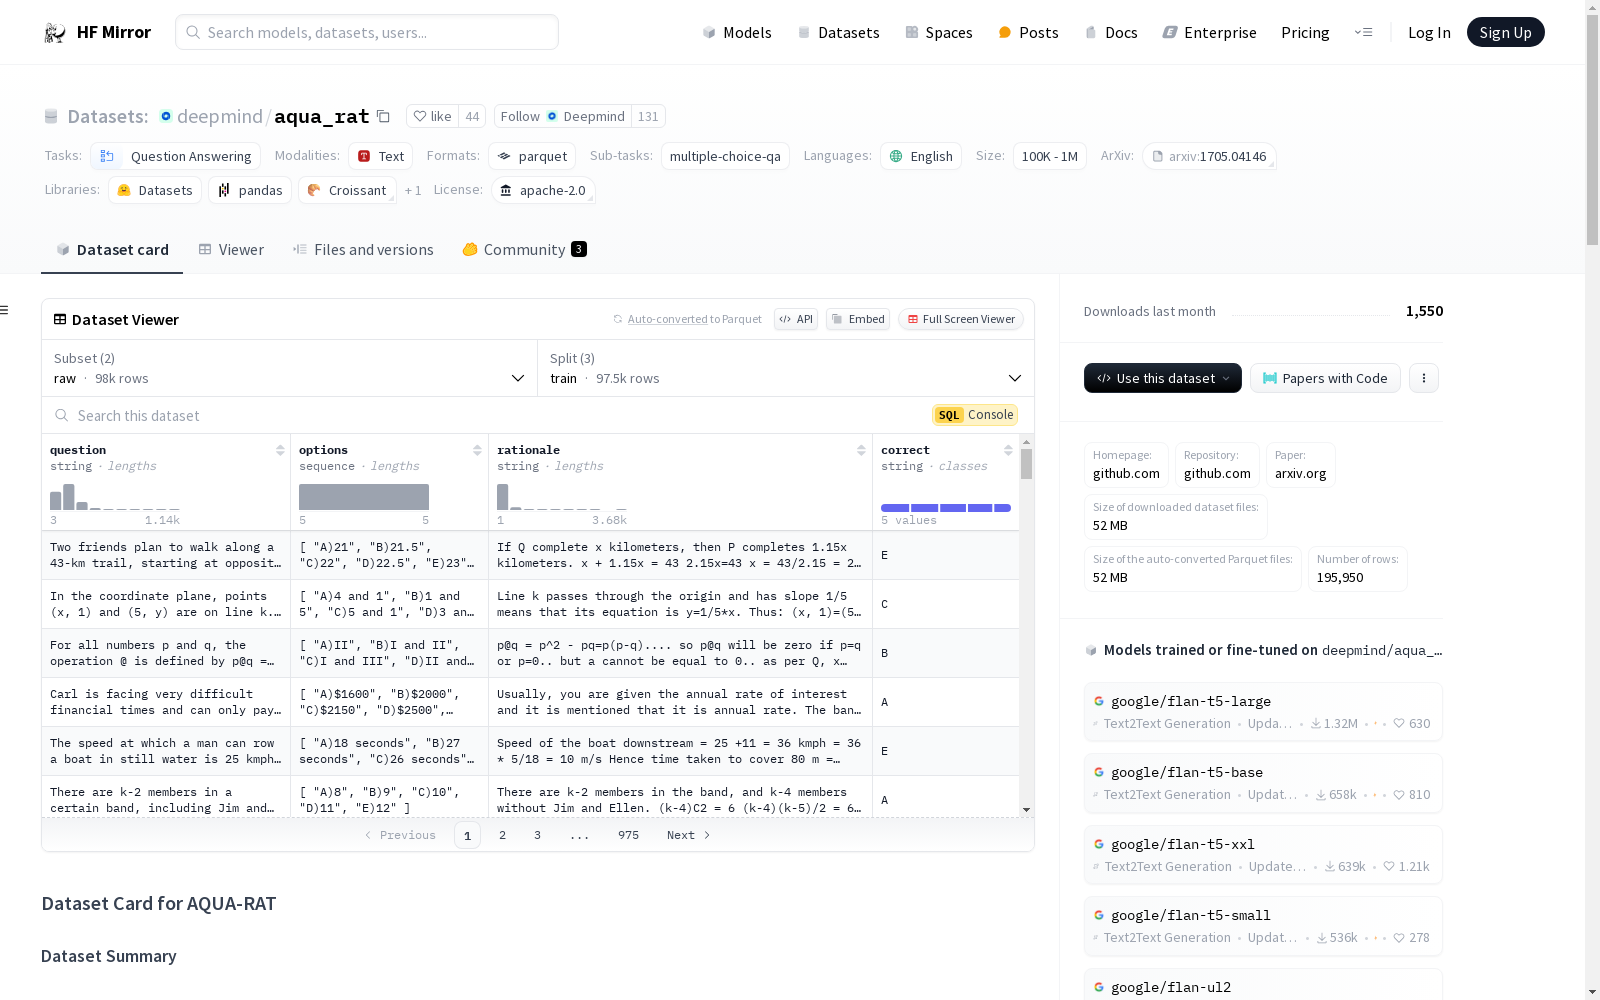Screen dimensions: 1600x1000
Task: Open the Full Screen Viewer
Action: [961, 319]
